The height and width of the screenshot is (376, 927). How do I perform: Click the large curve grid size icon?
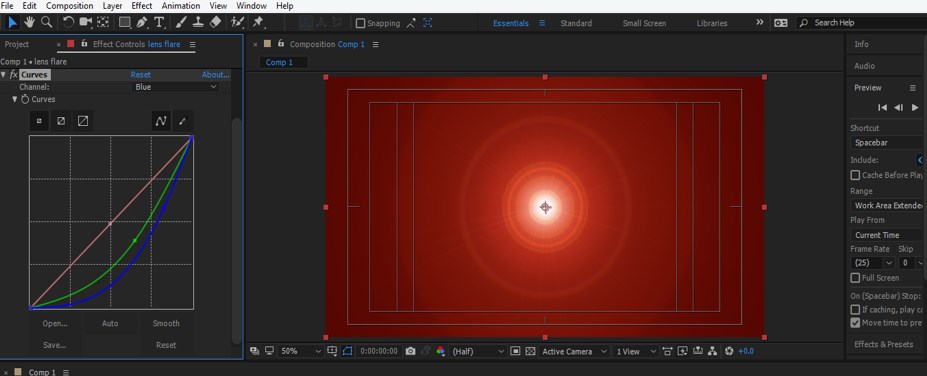(x=83, y=121)
